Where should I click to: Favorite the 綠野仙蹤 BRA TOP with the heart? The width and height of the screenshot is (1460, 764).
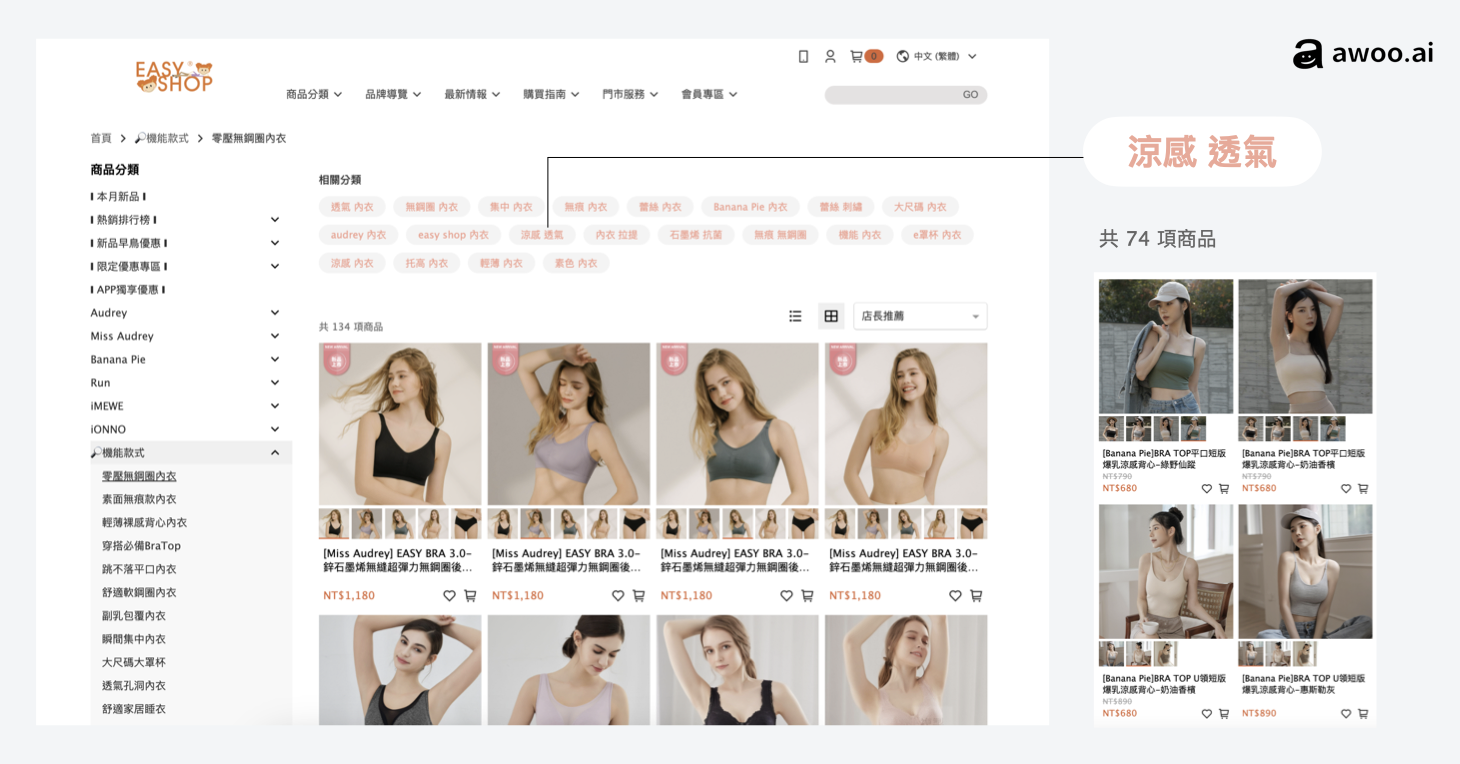1207,489
